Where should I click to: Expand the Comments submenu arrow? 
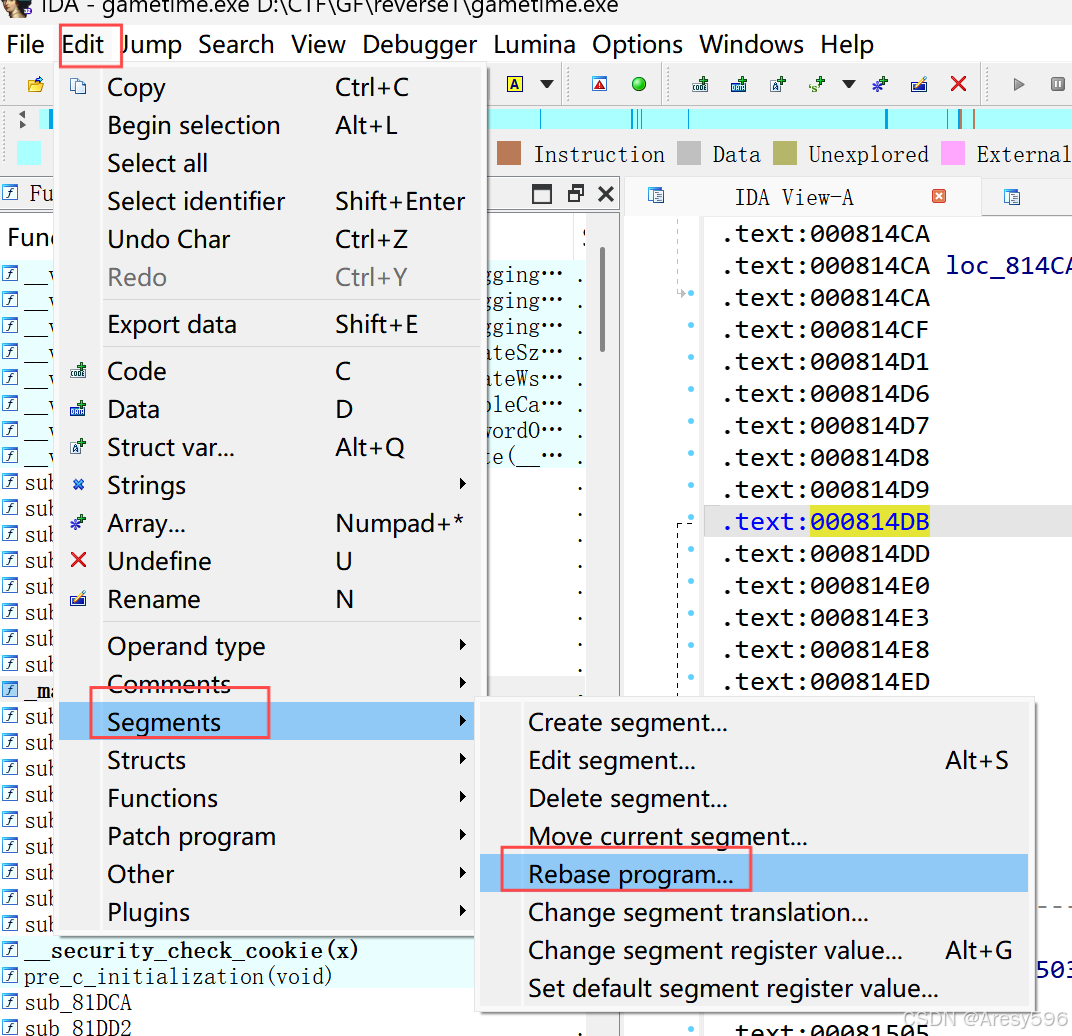pos(463,683)
